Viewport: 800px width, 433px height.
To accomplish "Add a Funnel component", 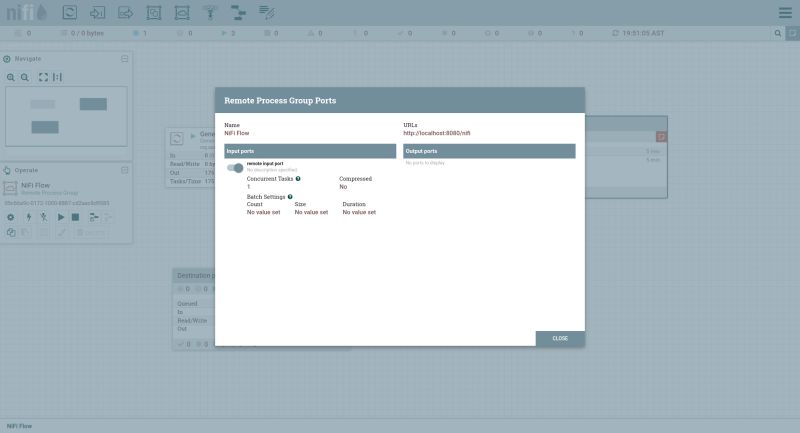I will [x=210, y=12].
